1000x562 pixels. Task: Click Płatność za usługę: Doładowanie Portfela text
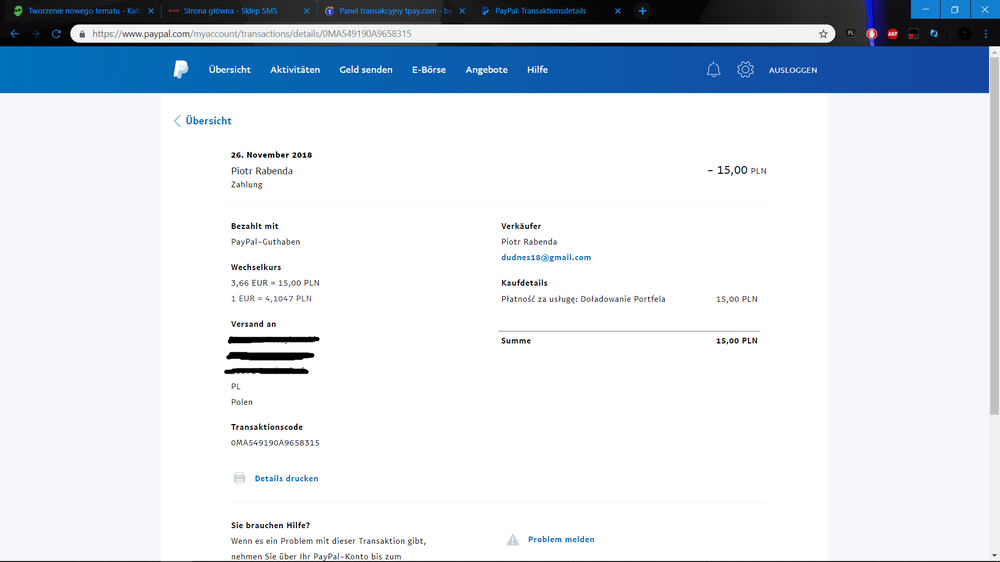tap(583, 299)
